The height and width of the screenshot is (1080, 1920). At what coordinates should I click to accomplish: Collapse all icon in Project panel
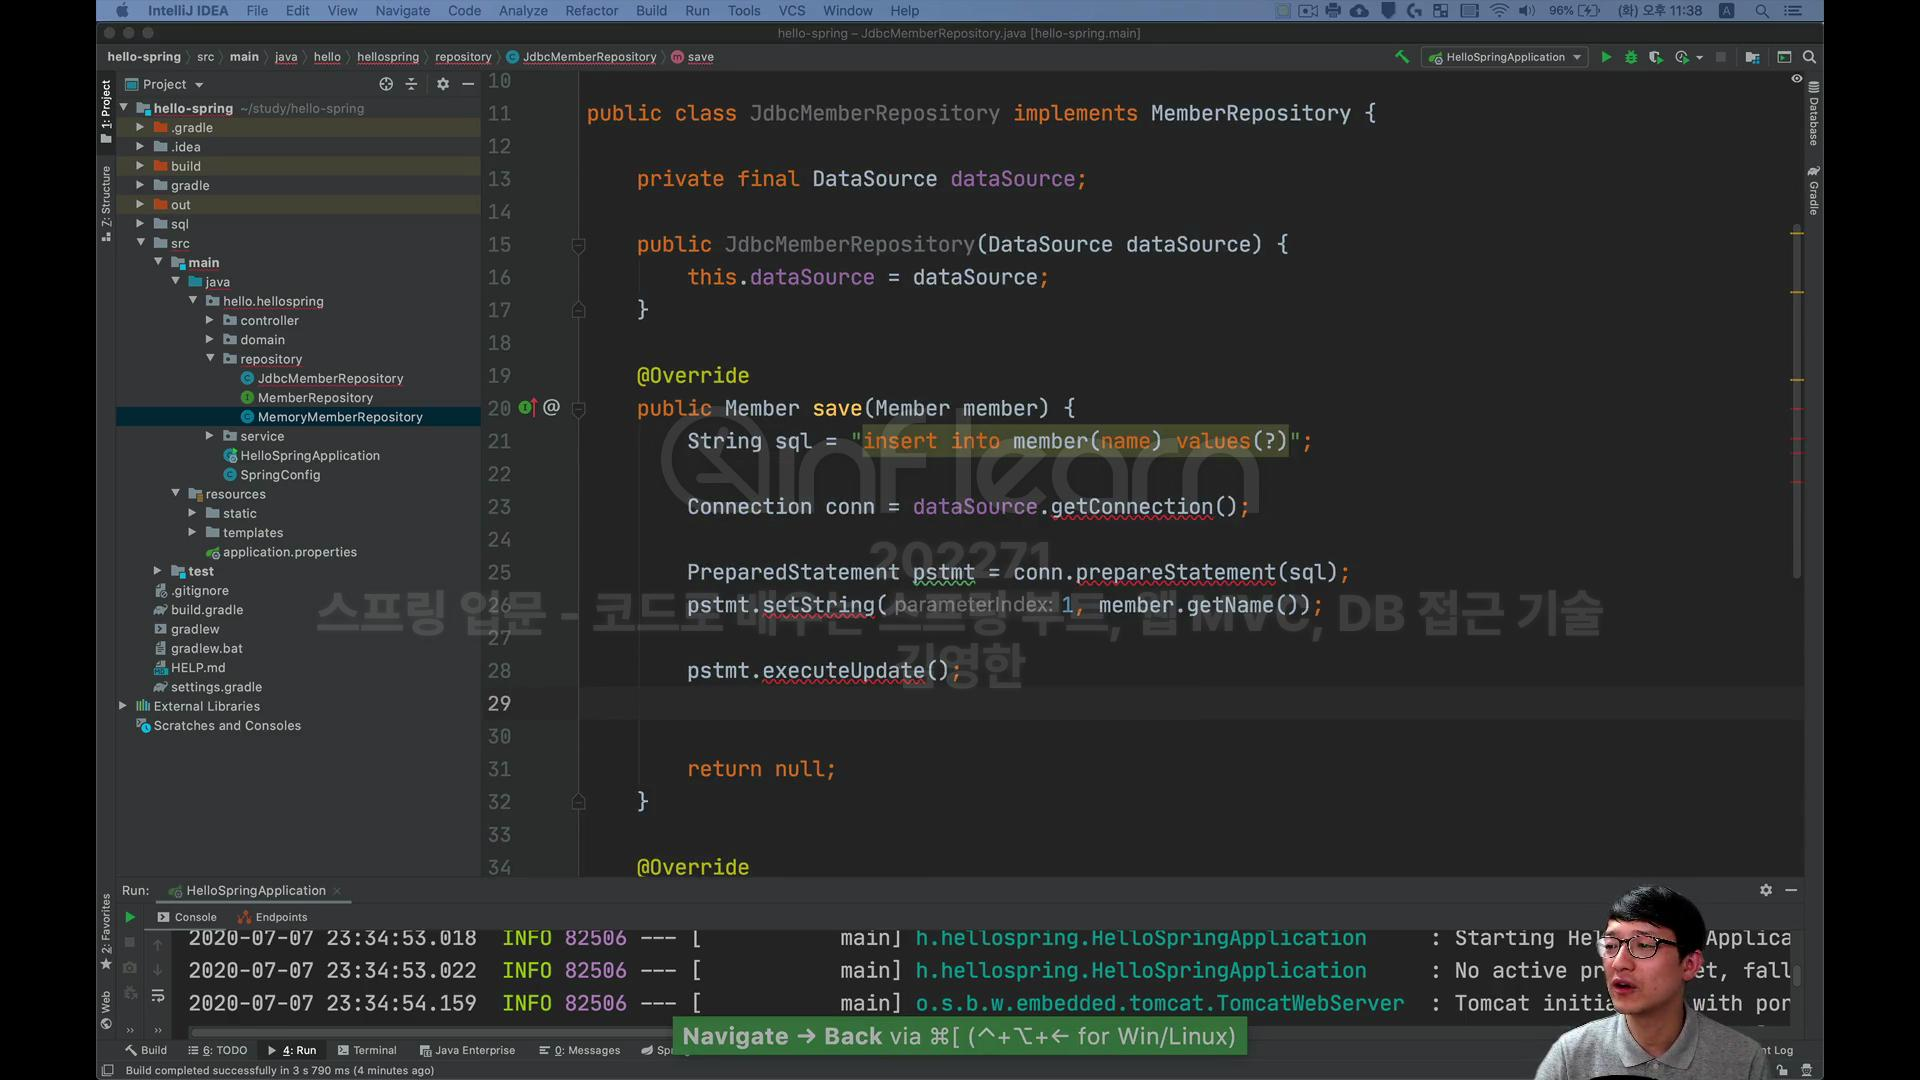coord(411,84)
